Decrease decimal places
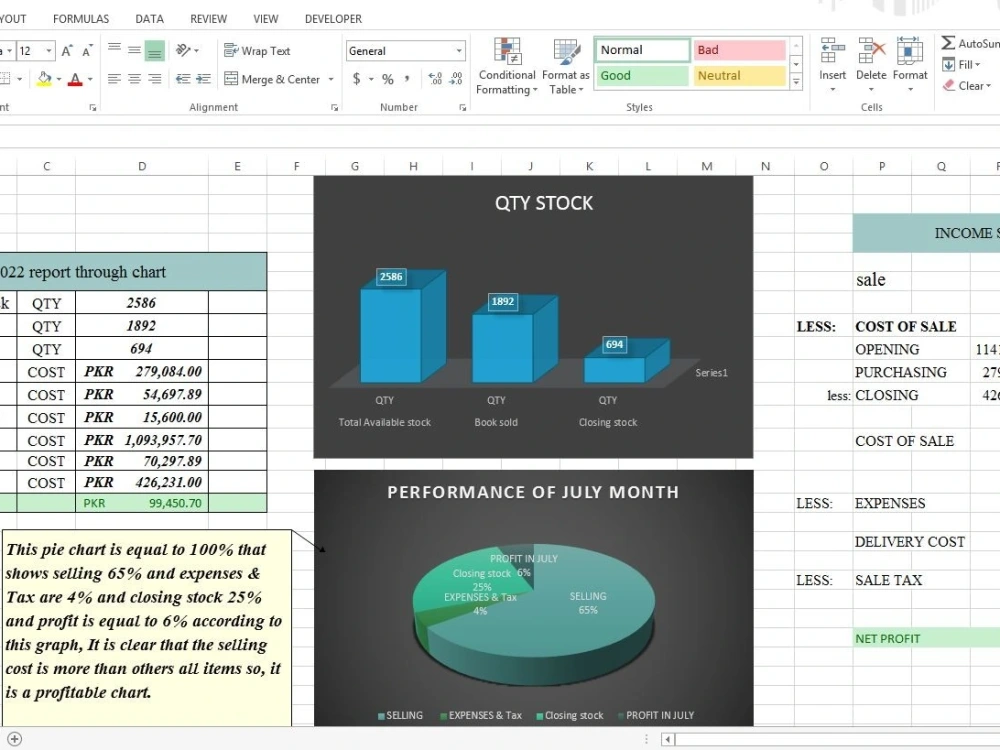This screenshot has width=1000, height=750. click(456, 79)
